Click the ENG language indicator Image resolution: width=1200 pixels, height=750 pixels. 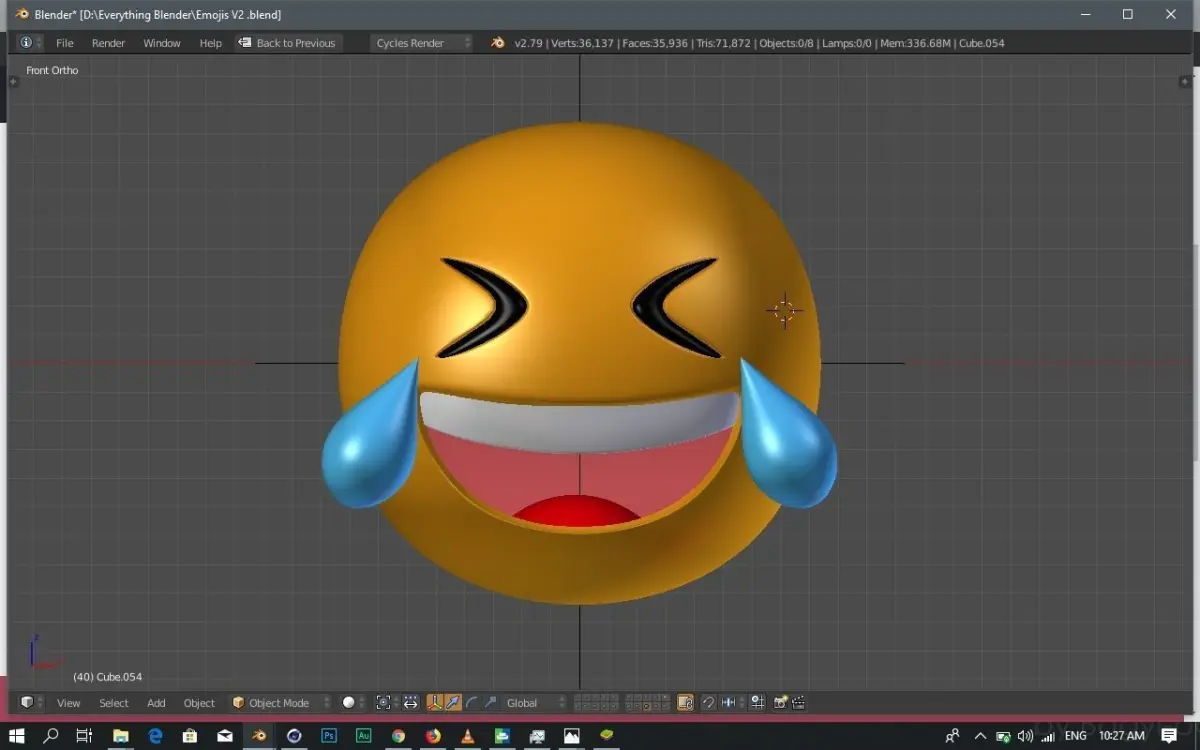1075,736
